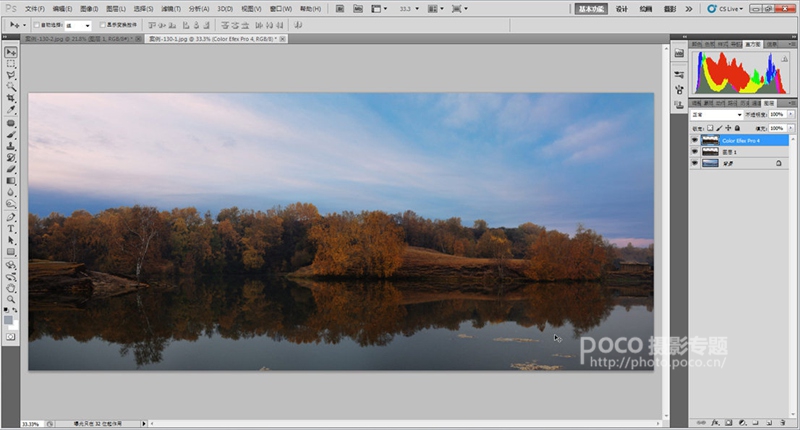
Task: Select the Horizontal Type tool
Action: click(x=11, y=229)
